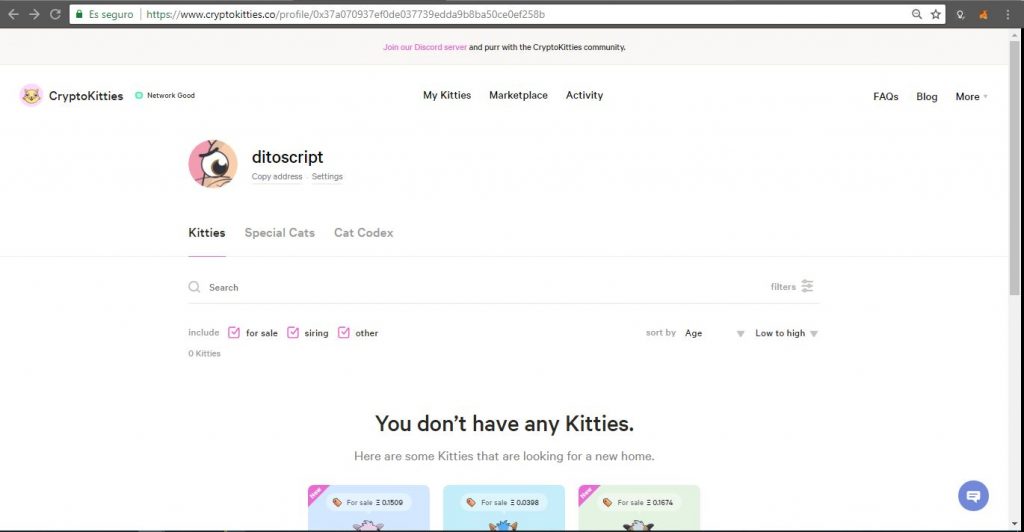Open the Low to high order dropdown
The width and height of the screenshot is (1024, 532).
point(786,333)
